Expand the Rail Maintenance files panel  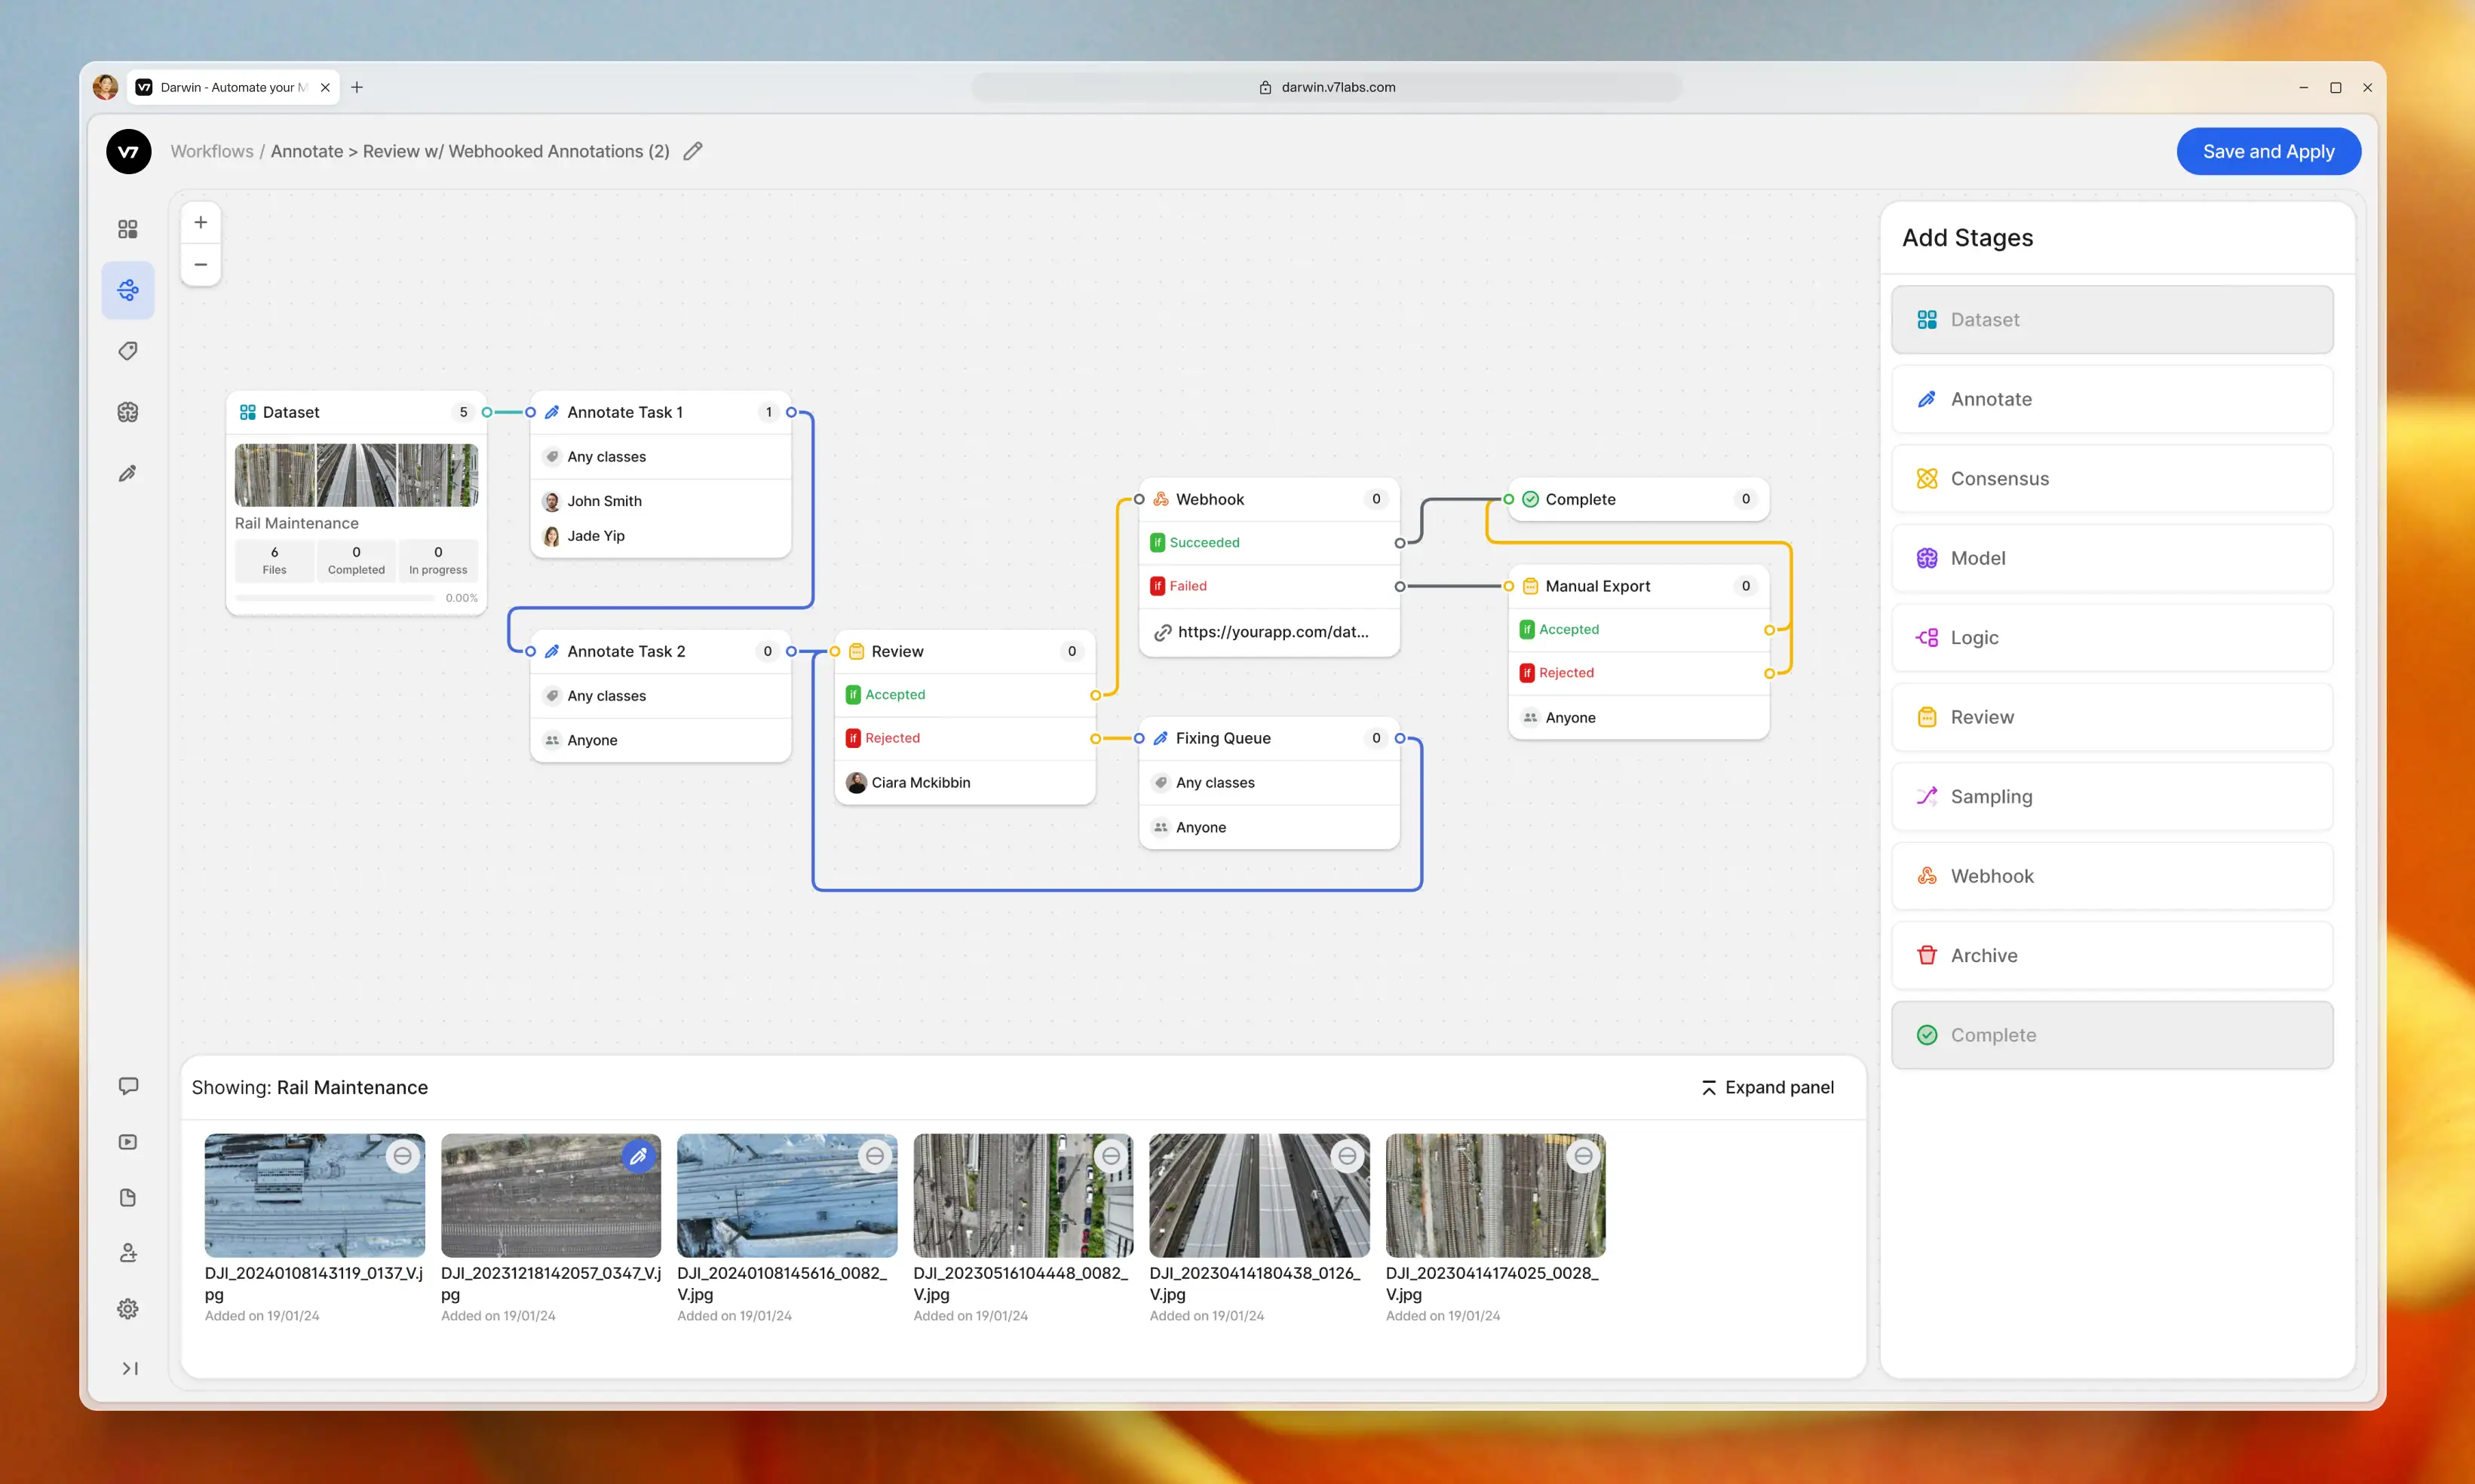(1767, 1087)
